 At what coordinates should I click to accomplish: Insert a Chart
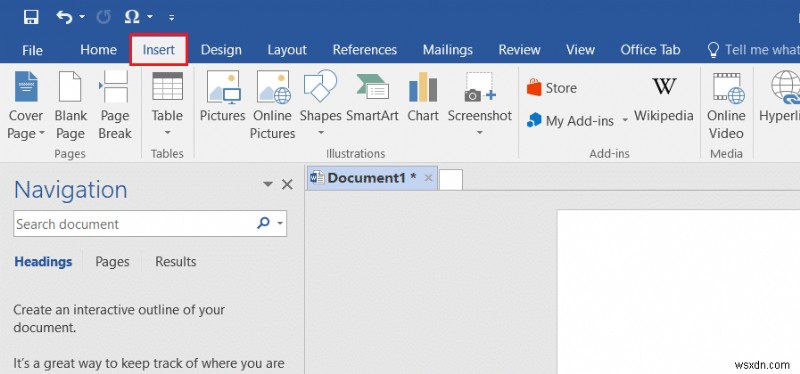pyautogui.click(x=423, y=97)
